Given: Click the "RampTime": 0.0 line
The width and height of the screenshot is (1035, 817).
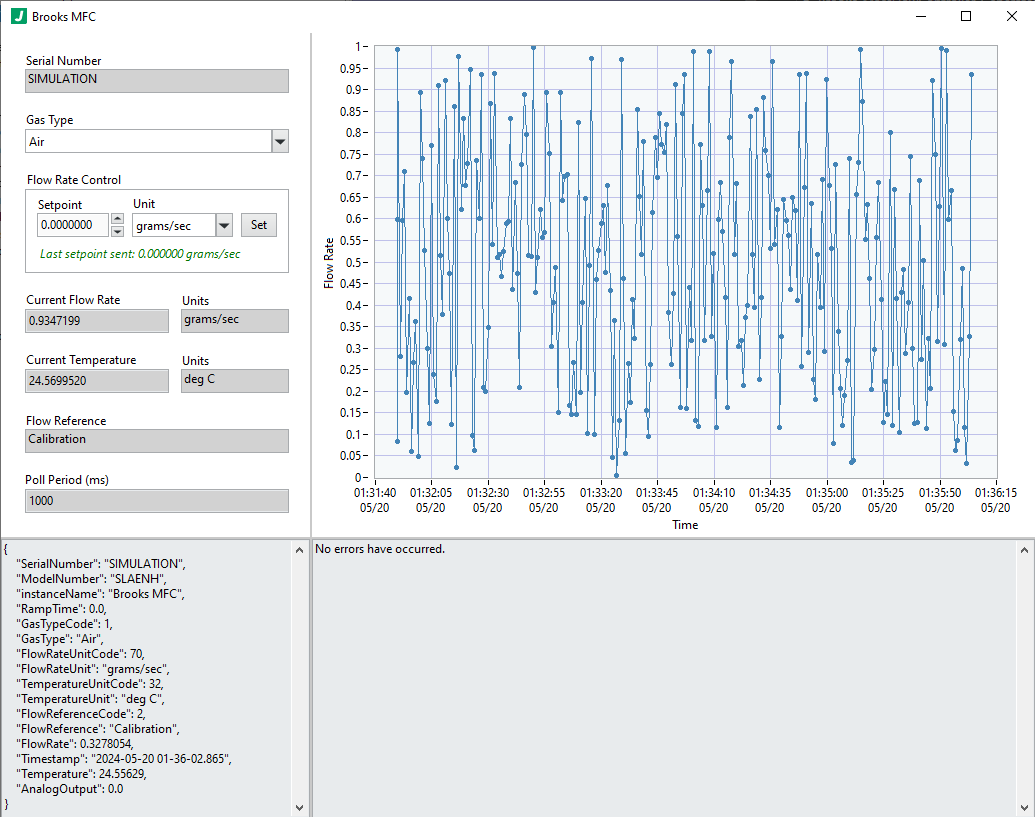Looking at the screenshot, I should coord(61,609).
